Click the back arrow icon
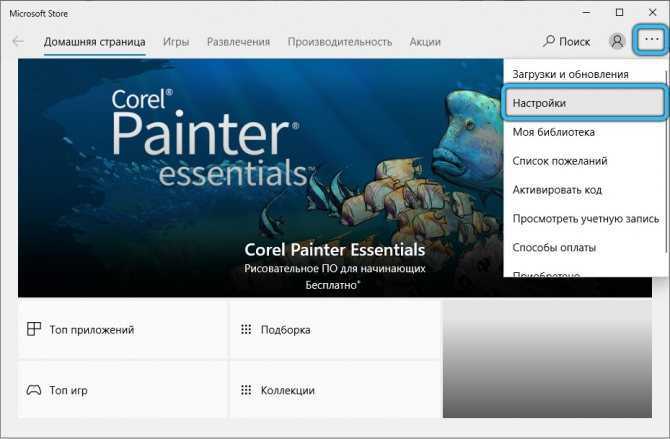The width and height of the screenshot is (670, 439). [x=18, y=41]
